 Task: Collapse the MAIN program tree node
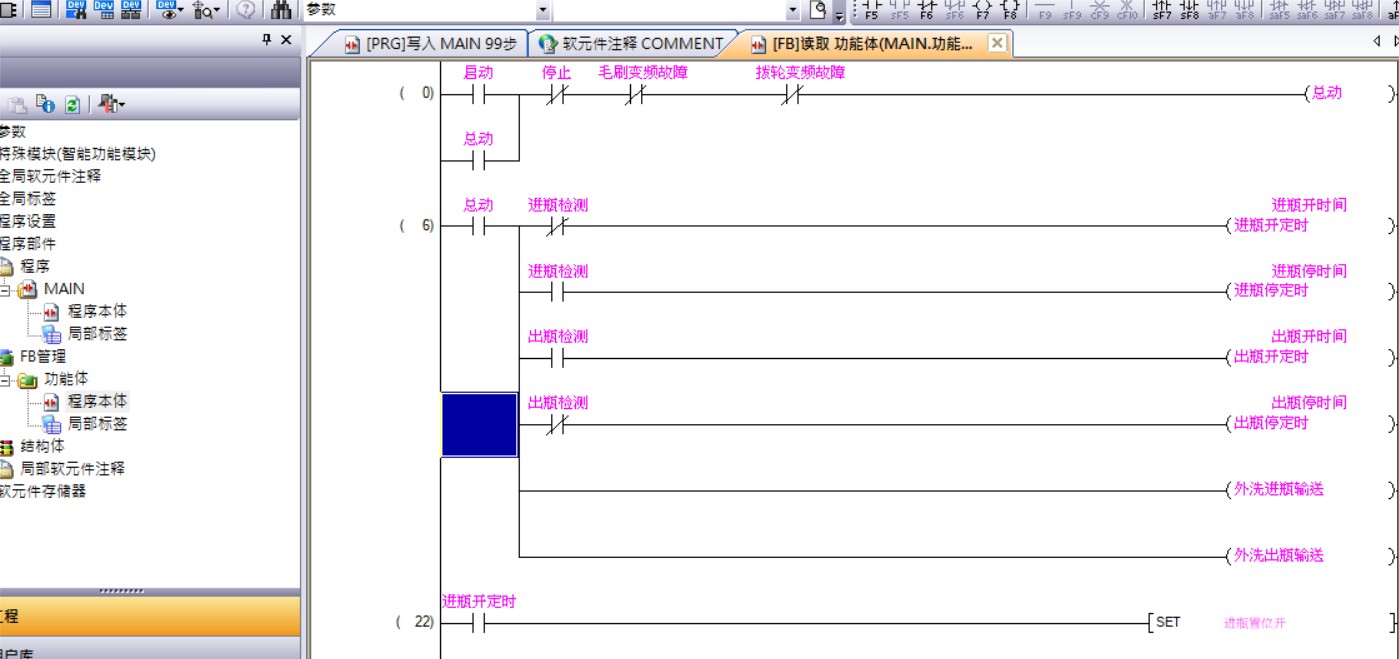[x=5, y=289]
